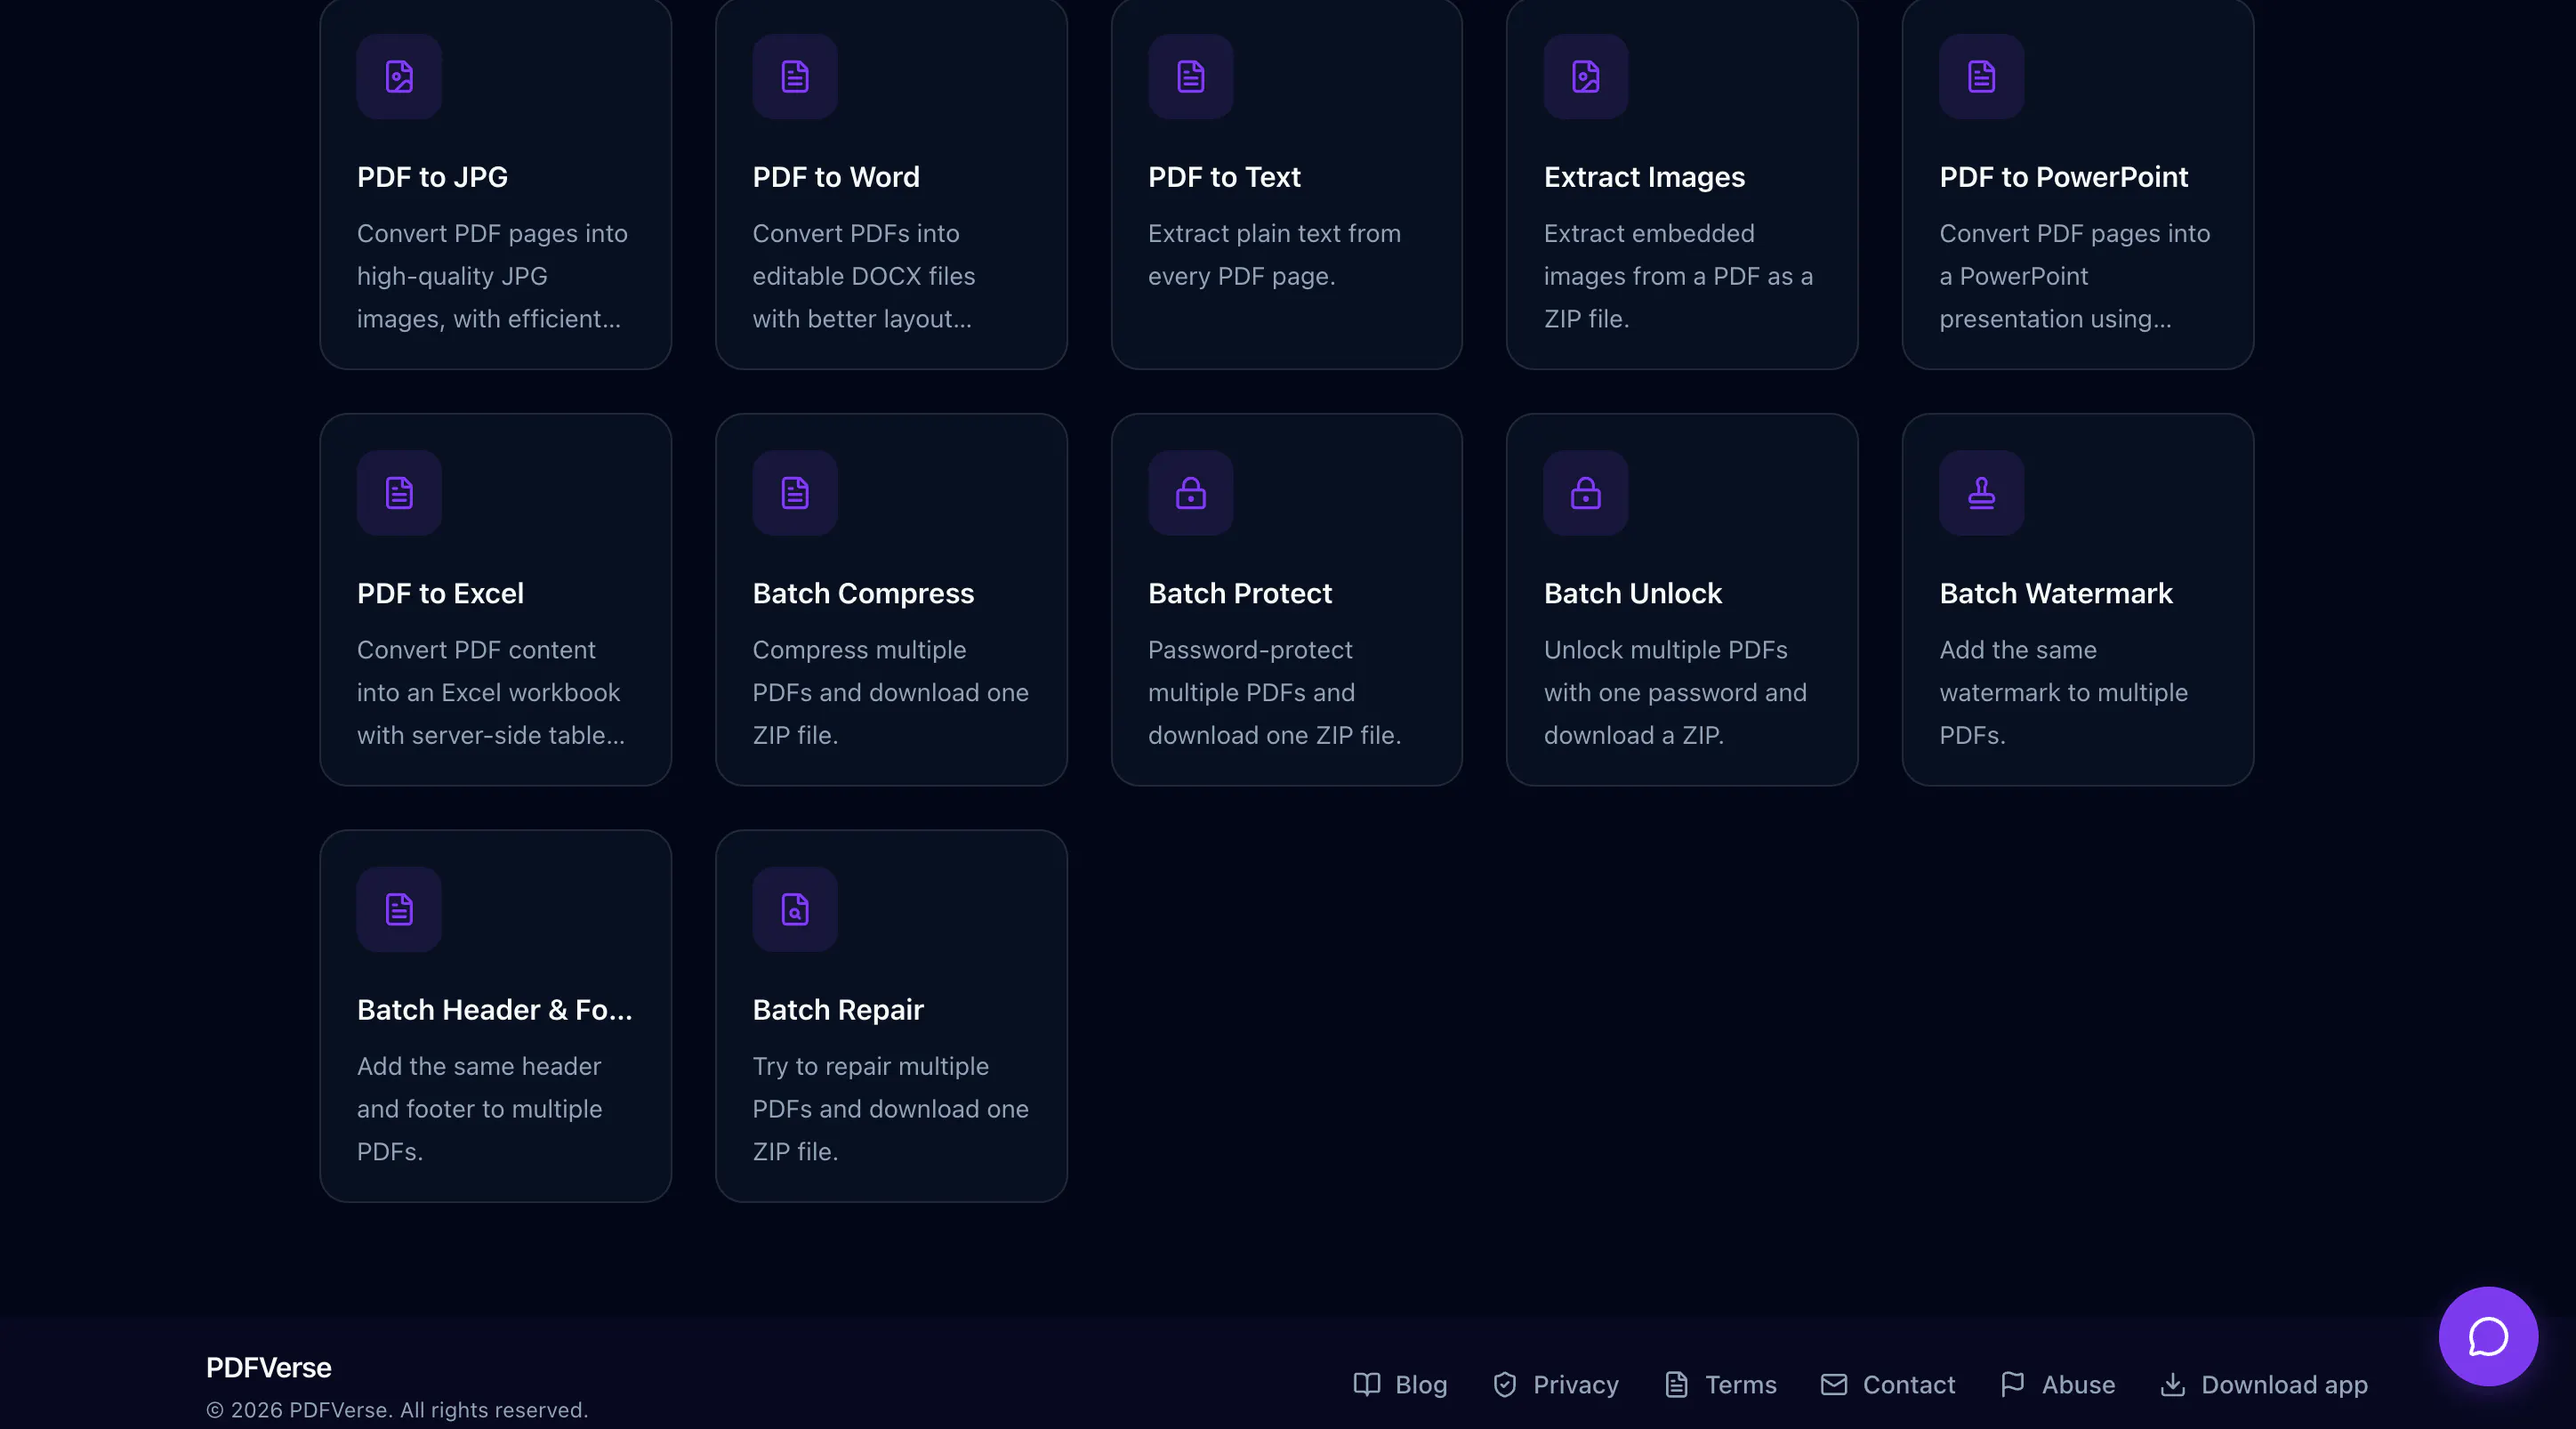
Task: Click the Batch Protect lock icon
Action: 1190,493
